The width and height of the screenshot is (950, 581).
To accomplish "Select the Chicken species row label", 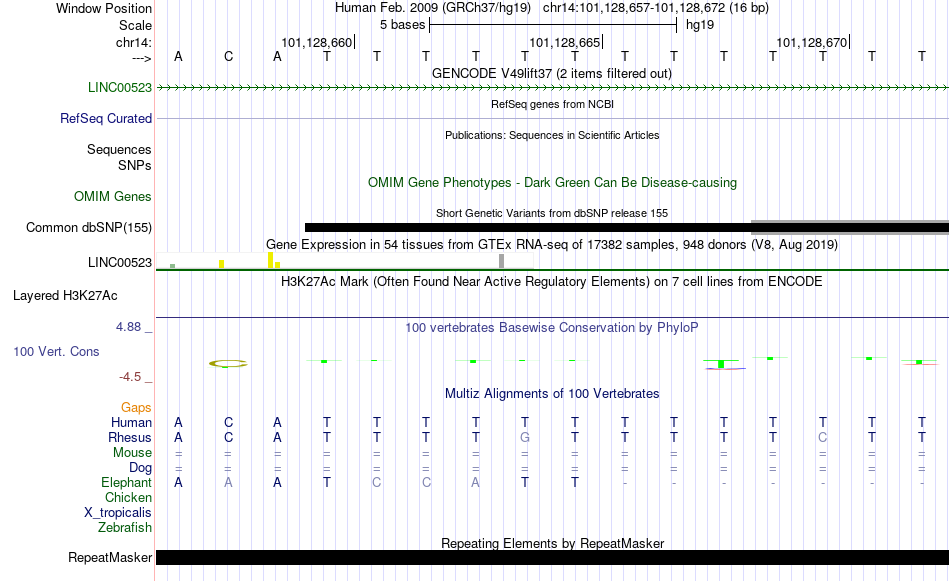I will tap(128, 497).
